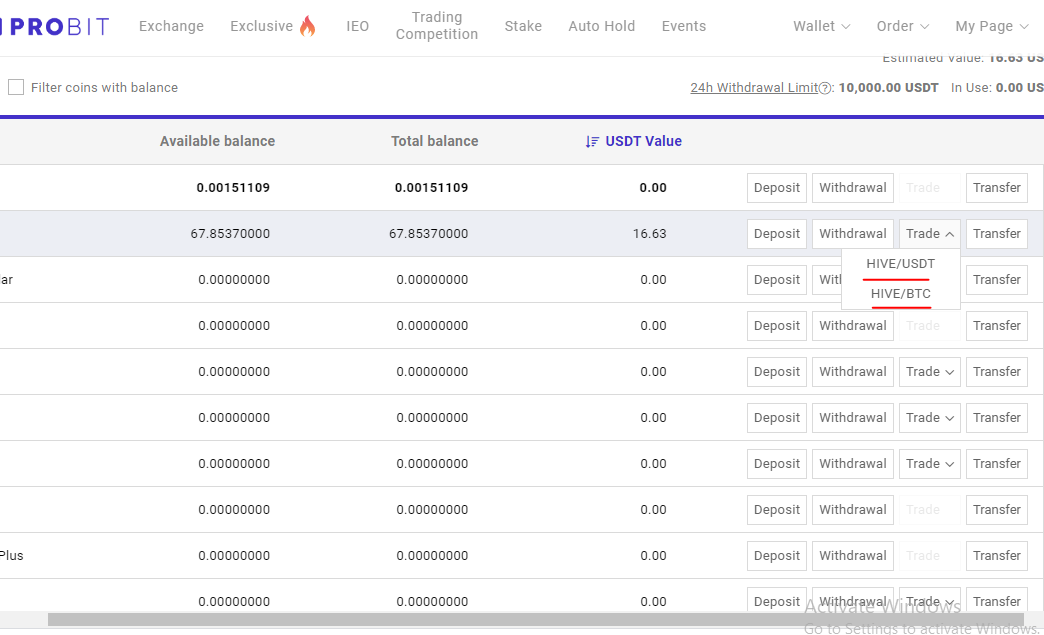
Task: Click the Available balance column header
Action: 217,141
